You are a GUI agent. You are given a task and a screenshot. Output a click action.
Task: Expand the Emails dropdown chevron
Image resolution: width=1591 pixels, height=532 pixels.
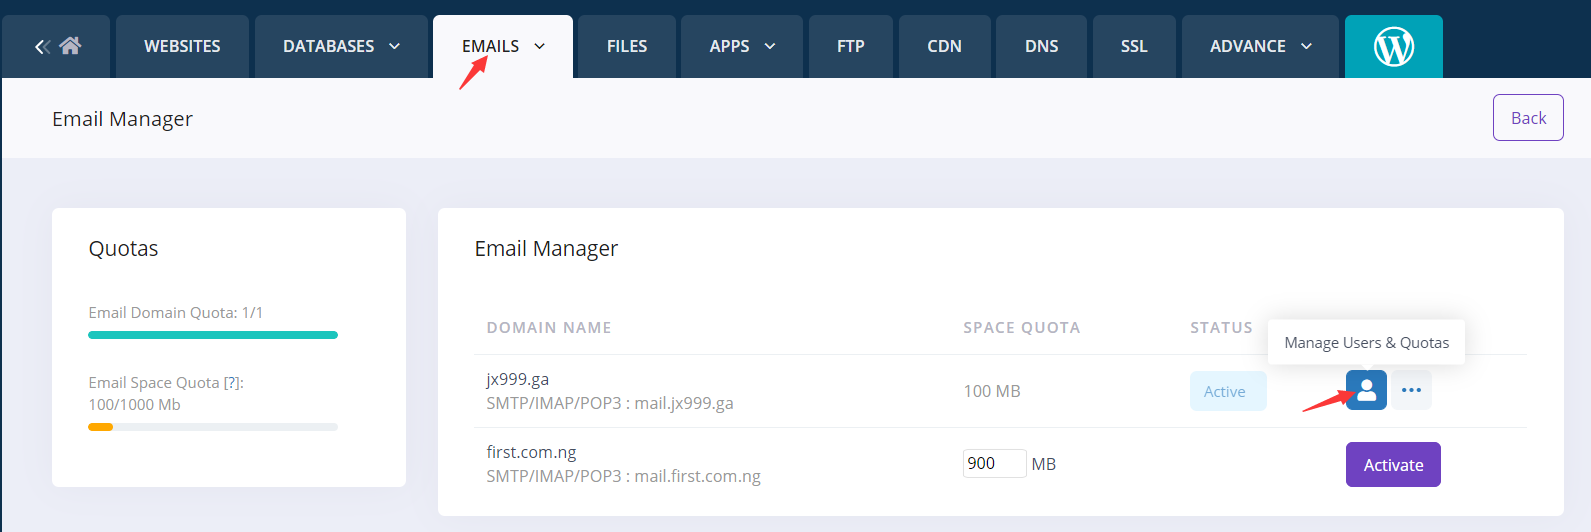(x=540, y=46)
